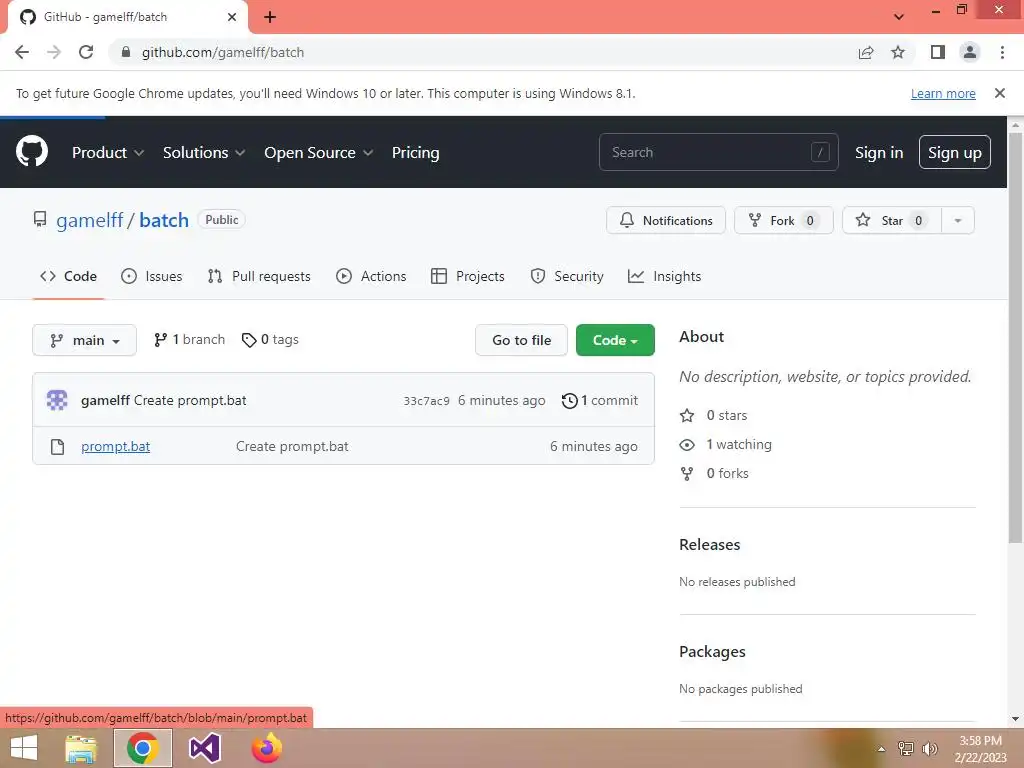Open the Insights tab
1024x768 pixels.
pyautogui.click(x=664, y=276)
